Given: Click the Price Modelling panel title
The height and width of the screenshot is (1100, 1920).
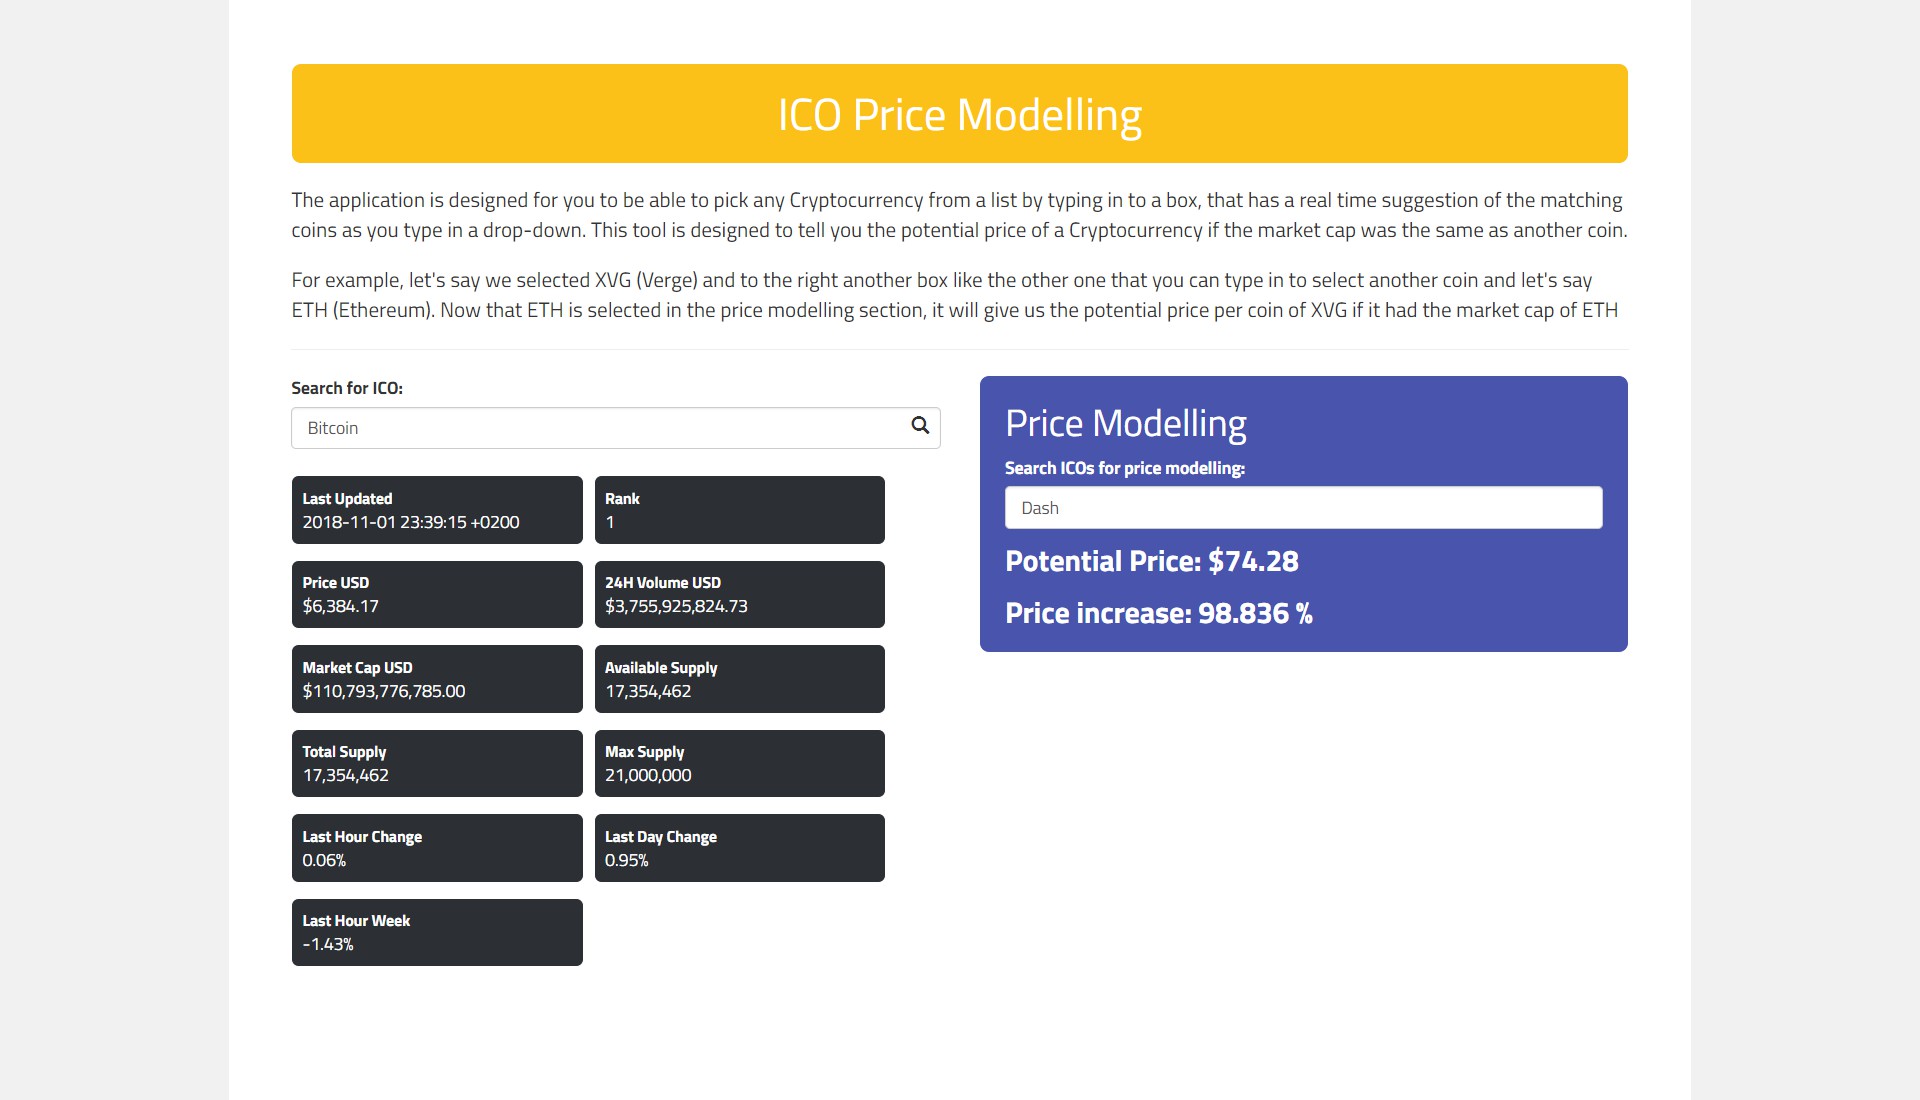Looking at the screenshot, I should tap(1125, 423).
